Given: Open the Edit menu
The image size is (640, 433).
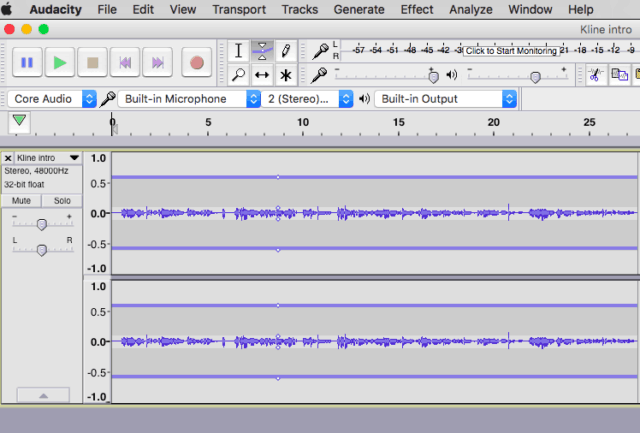Looking at the screenshot, I should [143, 9].
